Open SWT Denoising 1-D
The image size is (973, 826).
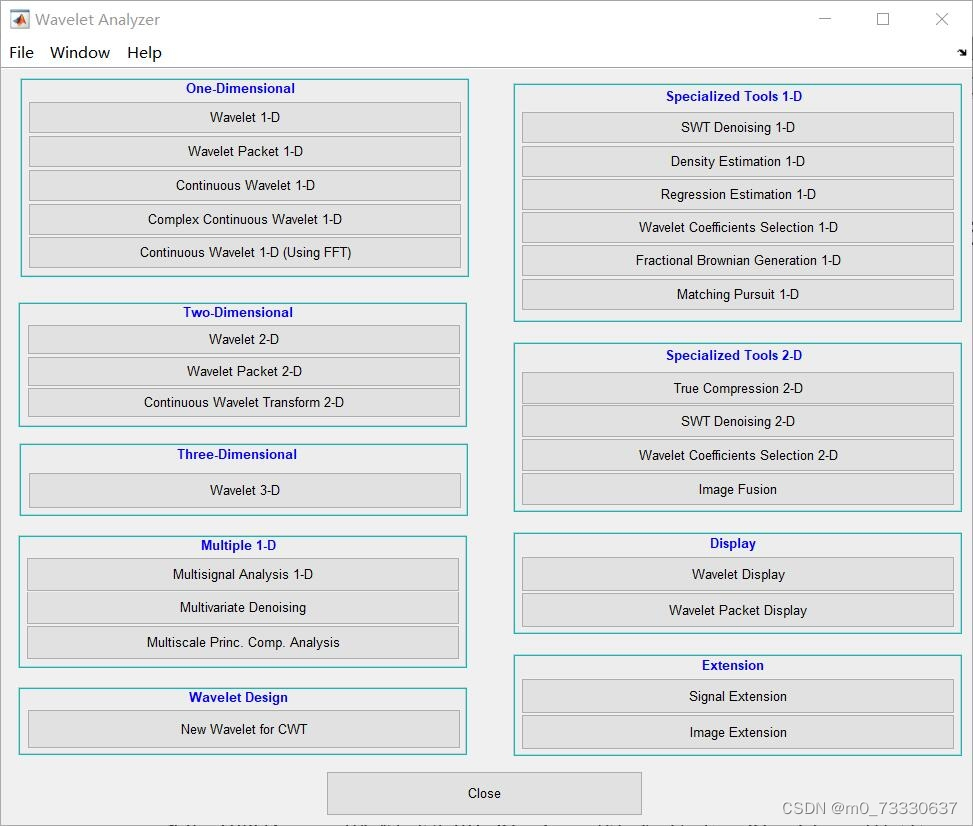(738, 127)
